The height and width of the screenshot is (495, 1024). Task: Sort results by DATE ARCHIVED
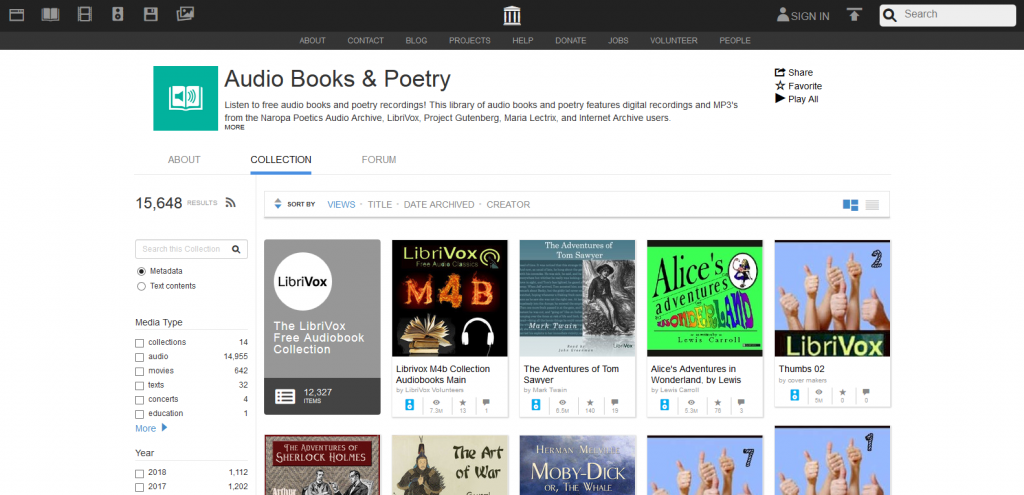pyautogui.click(x=439, y=204)
